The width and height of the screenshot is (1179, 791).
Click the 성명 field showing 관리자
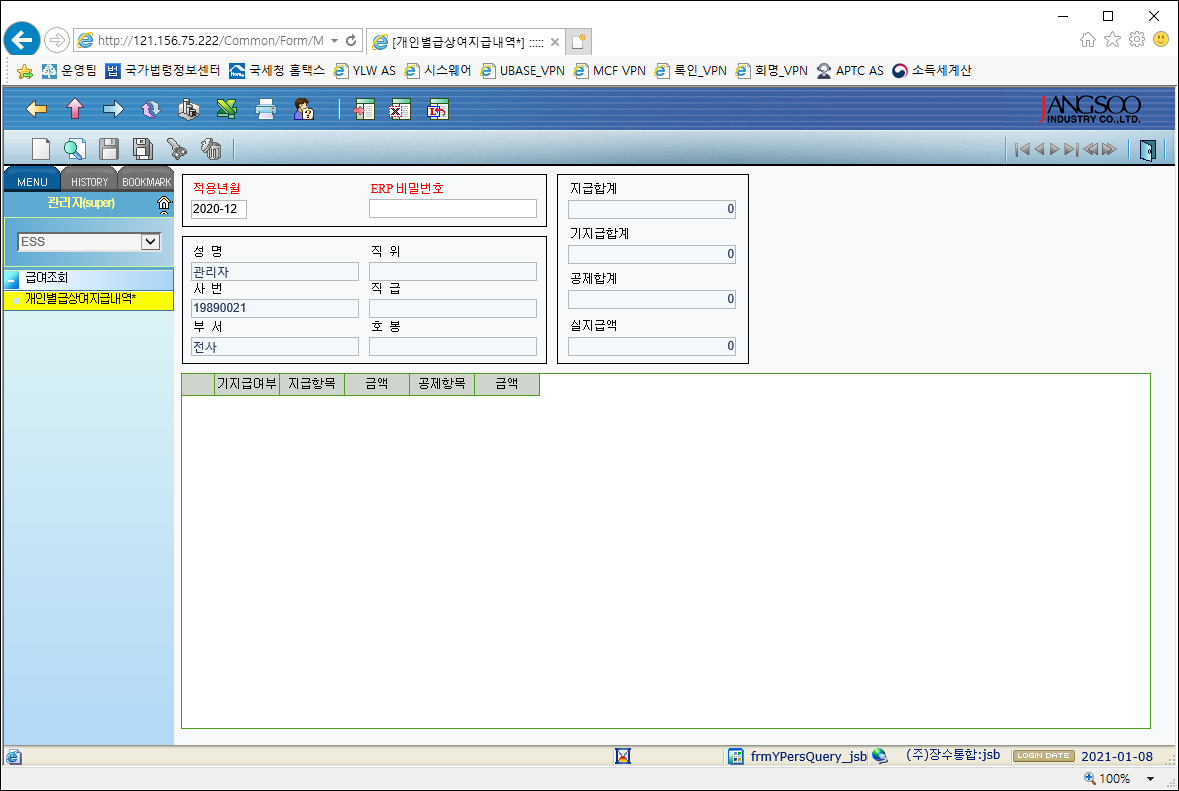click(274, 271)
